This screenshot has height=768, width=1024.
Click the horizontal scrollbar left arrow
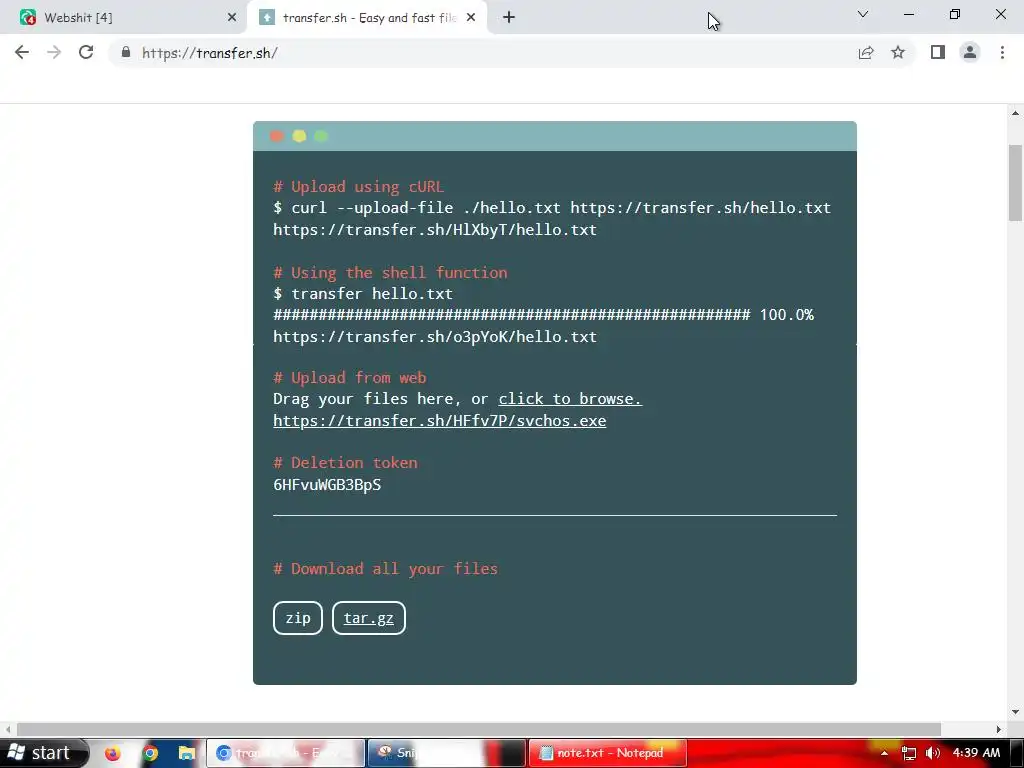click(x=8, y=729)
